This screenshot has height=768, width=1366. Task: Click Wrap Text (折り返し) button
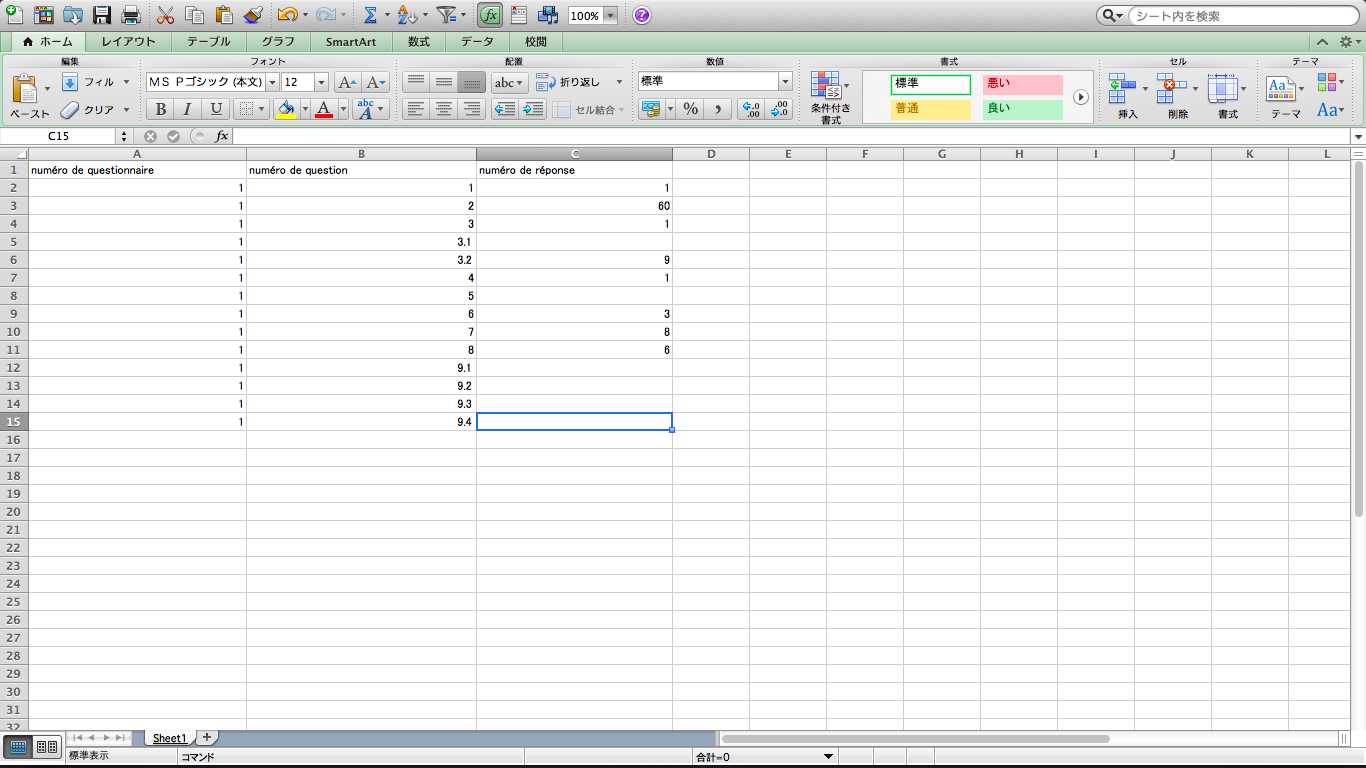(569, 82)
